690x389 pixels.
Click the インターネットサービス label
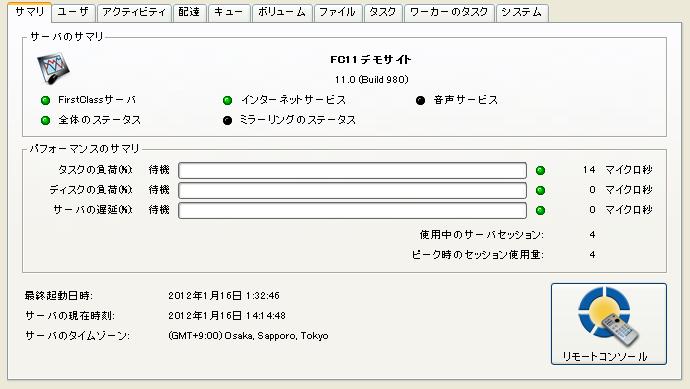tap(293, 100)
